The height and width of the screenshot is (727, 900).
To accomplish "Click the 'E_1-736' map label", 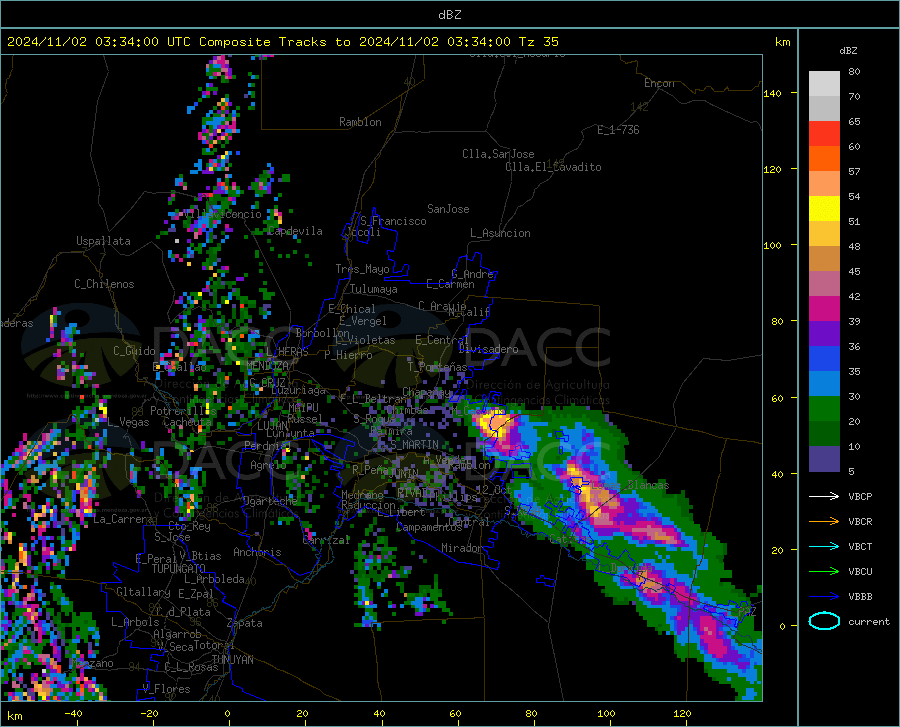I will (618, 130).
